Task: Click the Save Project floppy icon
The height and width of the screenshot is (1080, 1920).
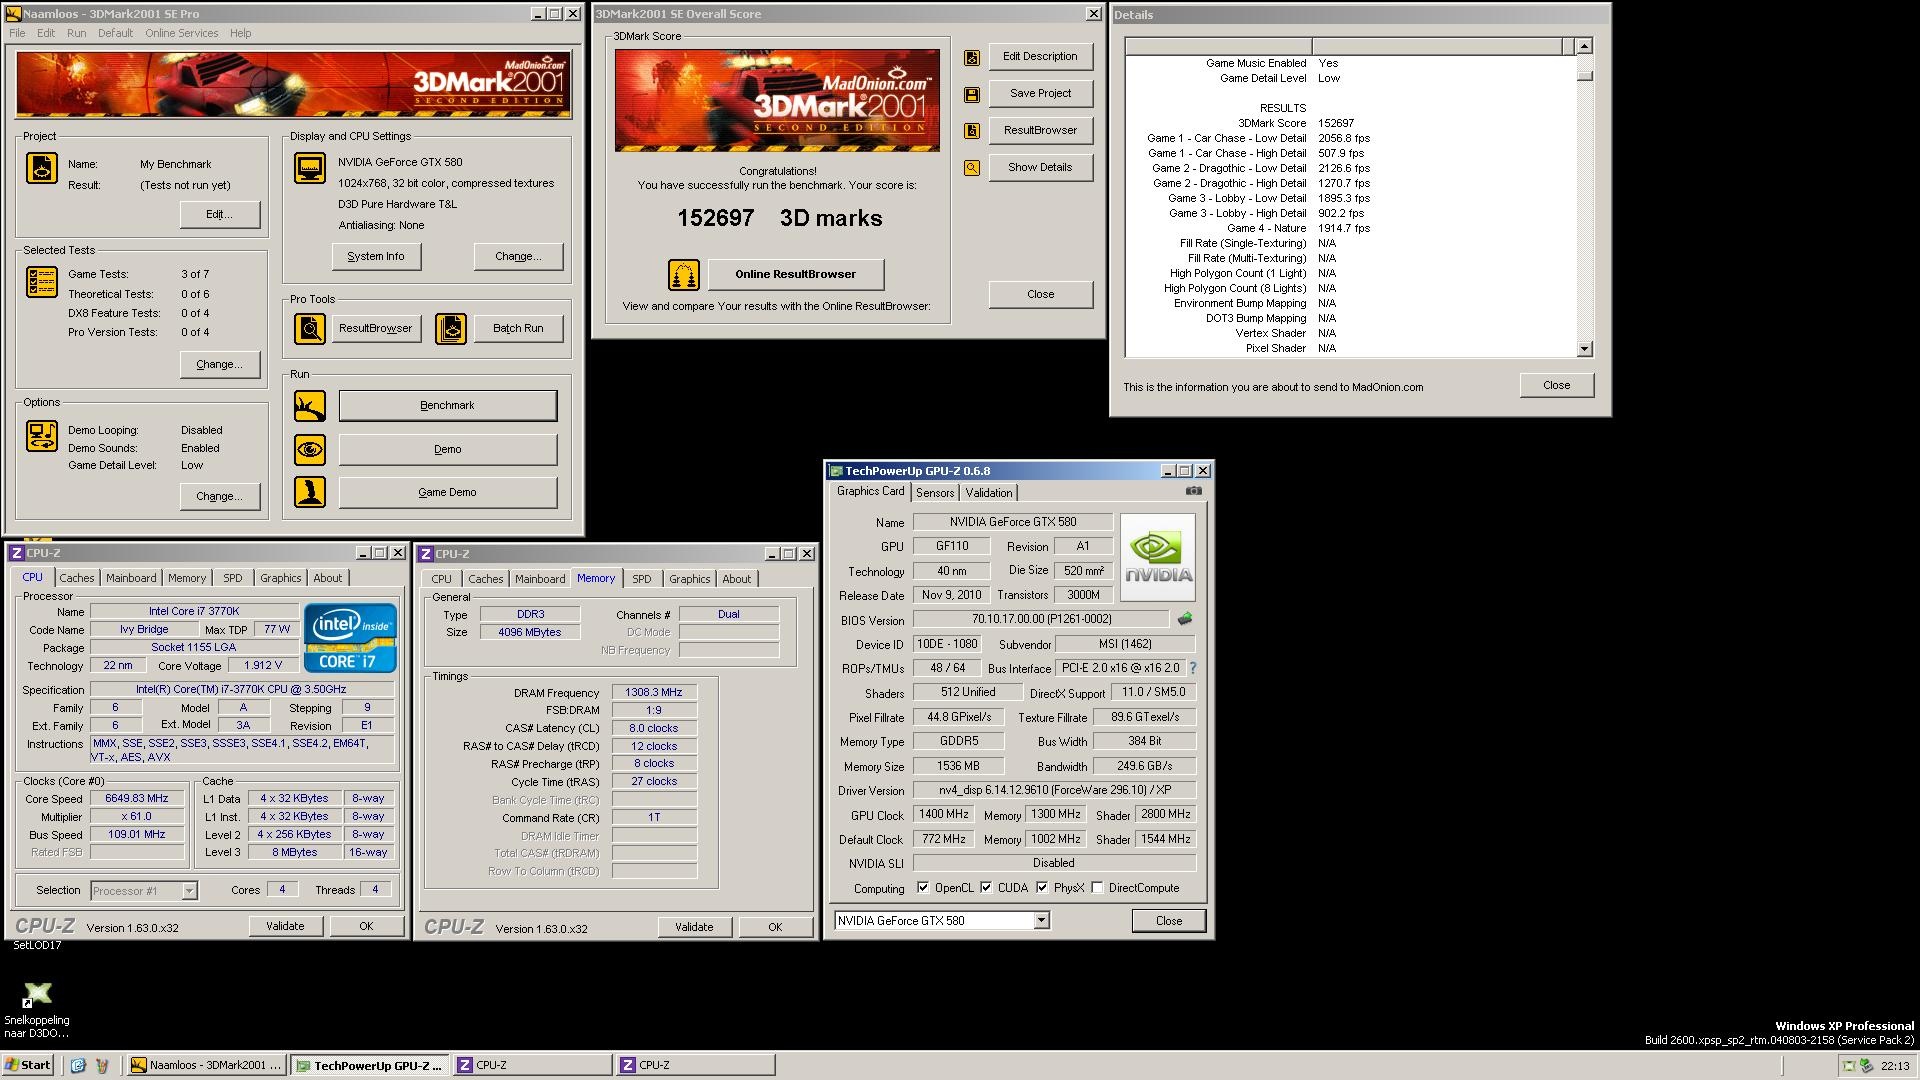Action: [971, 94]
